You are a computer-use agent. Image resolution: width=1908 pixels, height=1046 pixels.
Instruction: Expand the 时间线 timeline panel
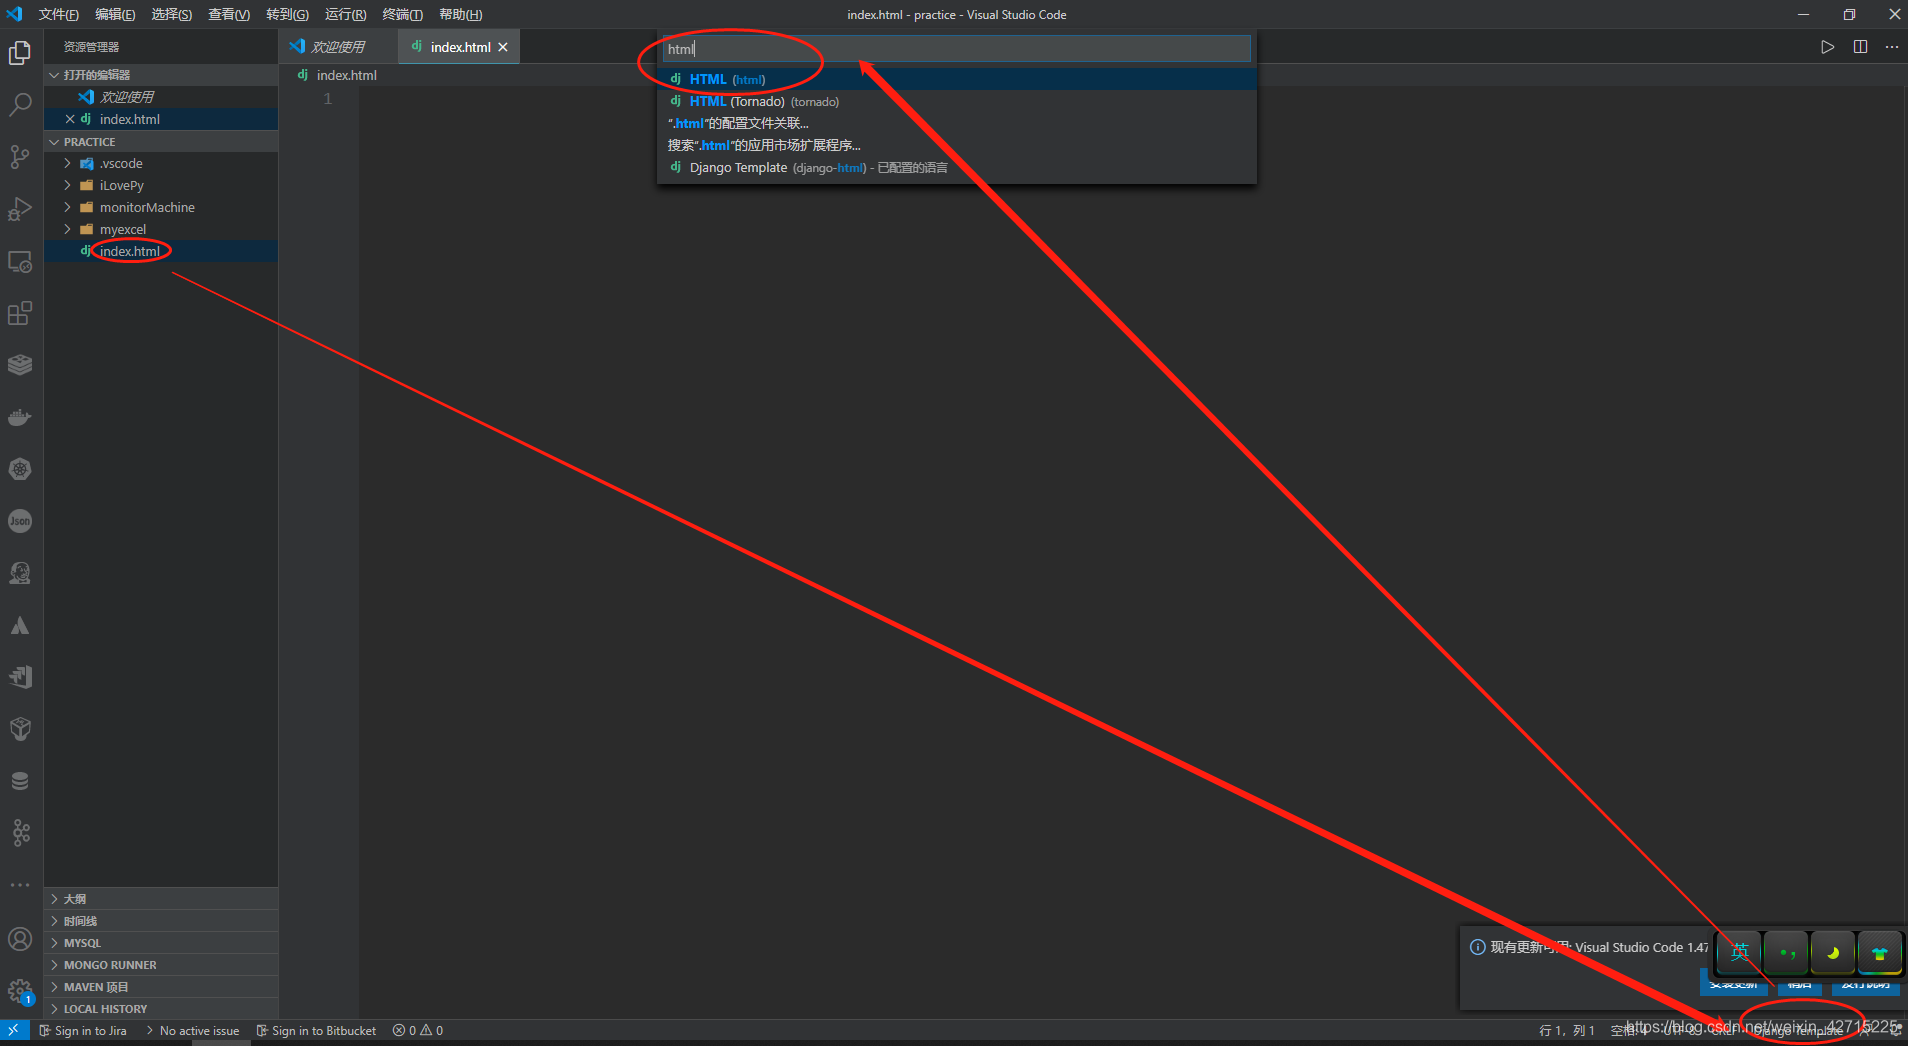pyautogui.click(x=161, y=921)
